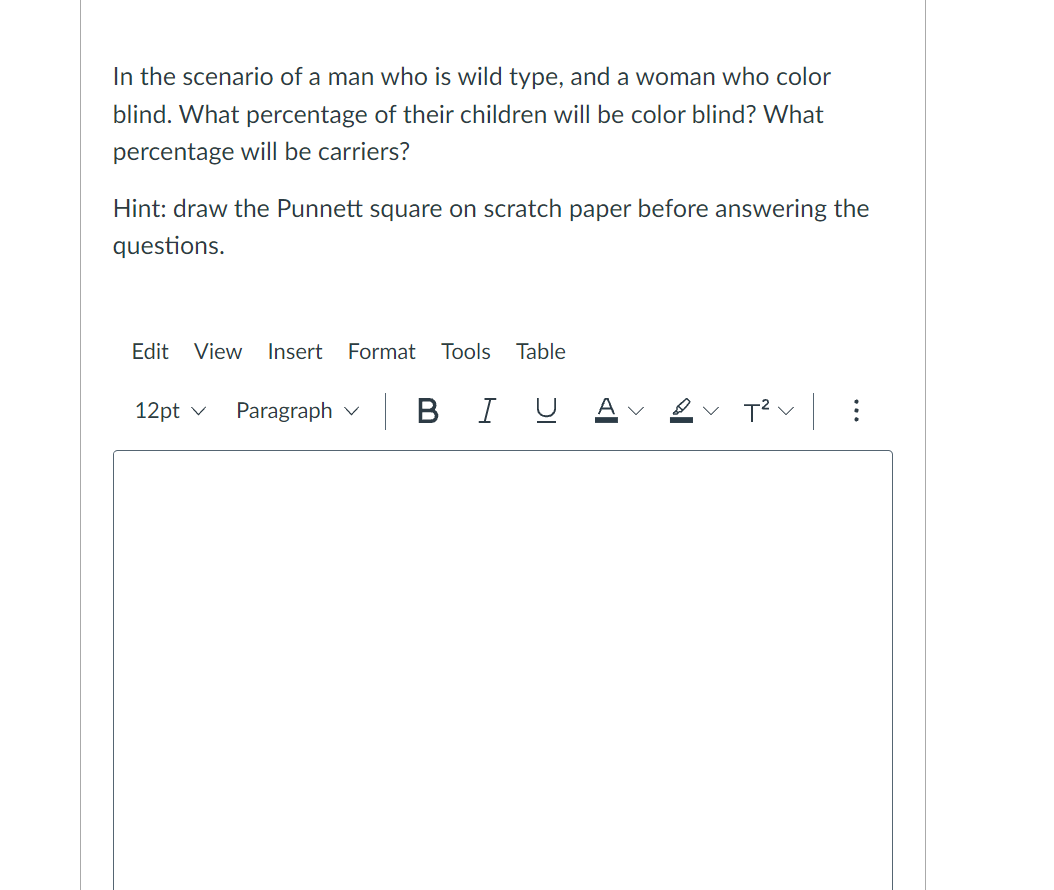Image resolution: width=1054 pixels, height=890 pixels.
Task: Apply bold formatting with the B icon
Action: click(427, 410)
